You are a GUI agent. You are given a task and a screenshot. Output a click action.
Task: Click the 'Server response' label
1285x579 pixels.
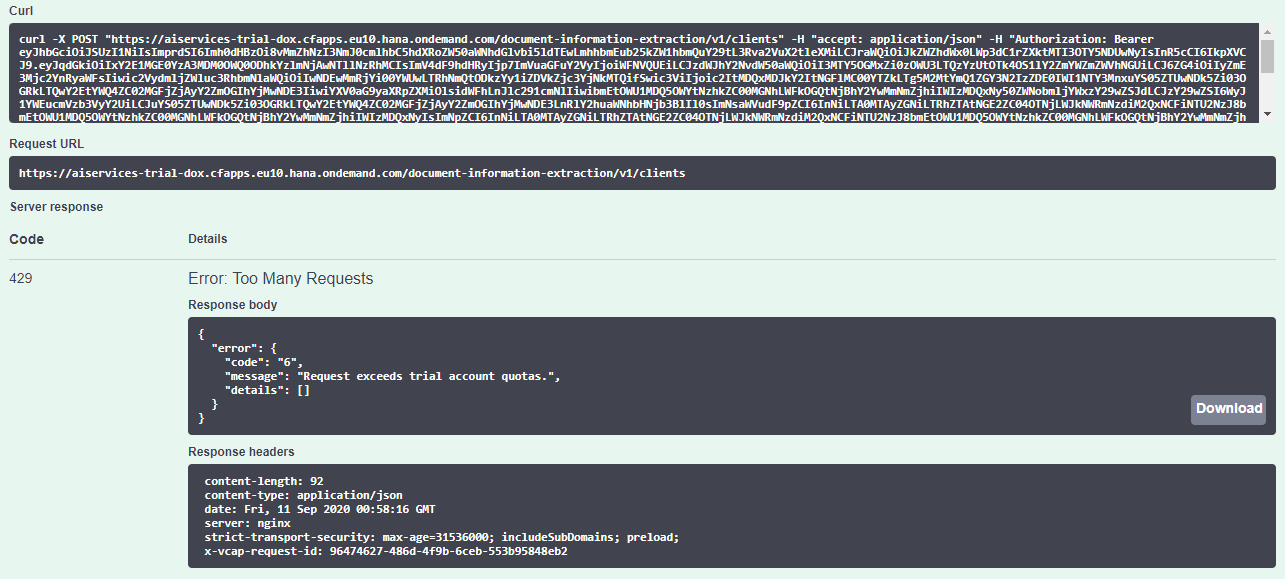56,207
